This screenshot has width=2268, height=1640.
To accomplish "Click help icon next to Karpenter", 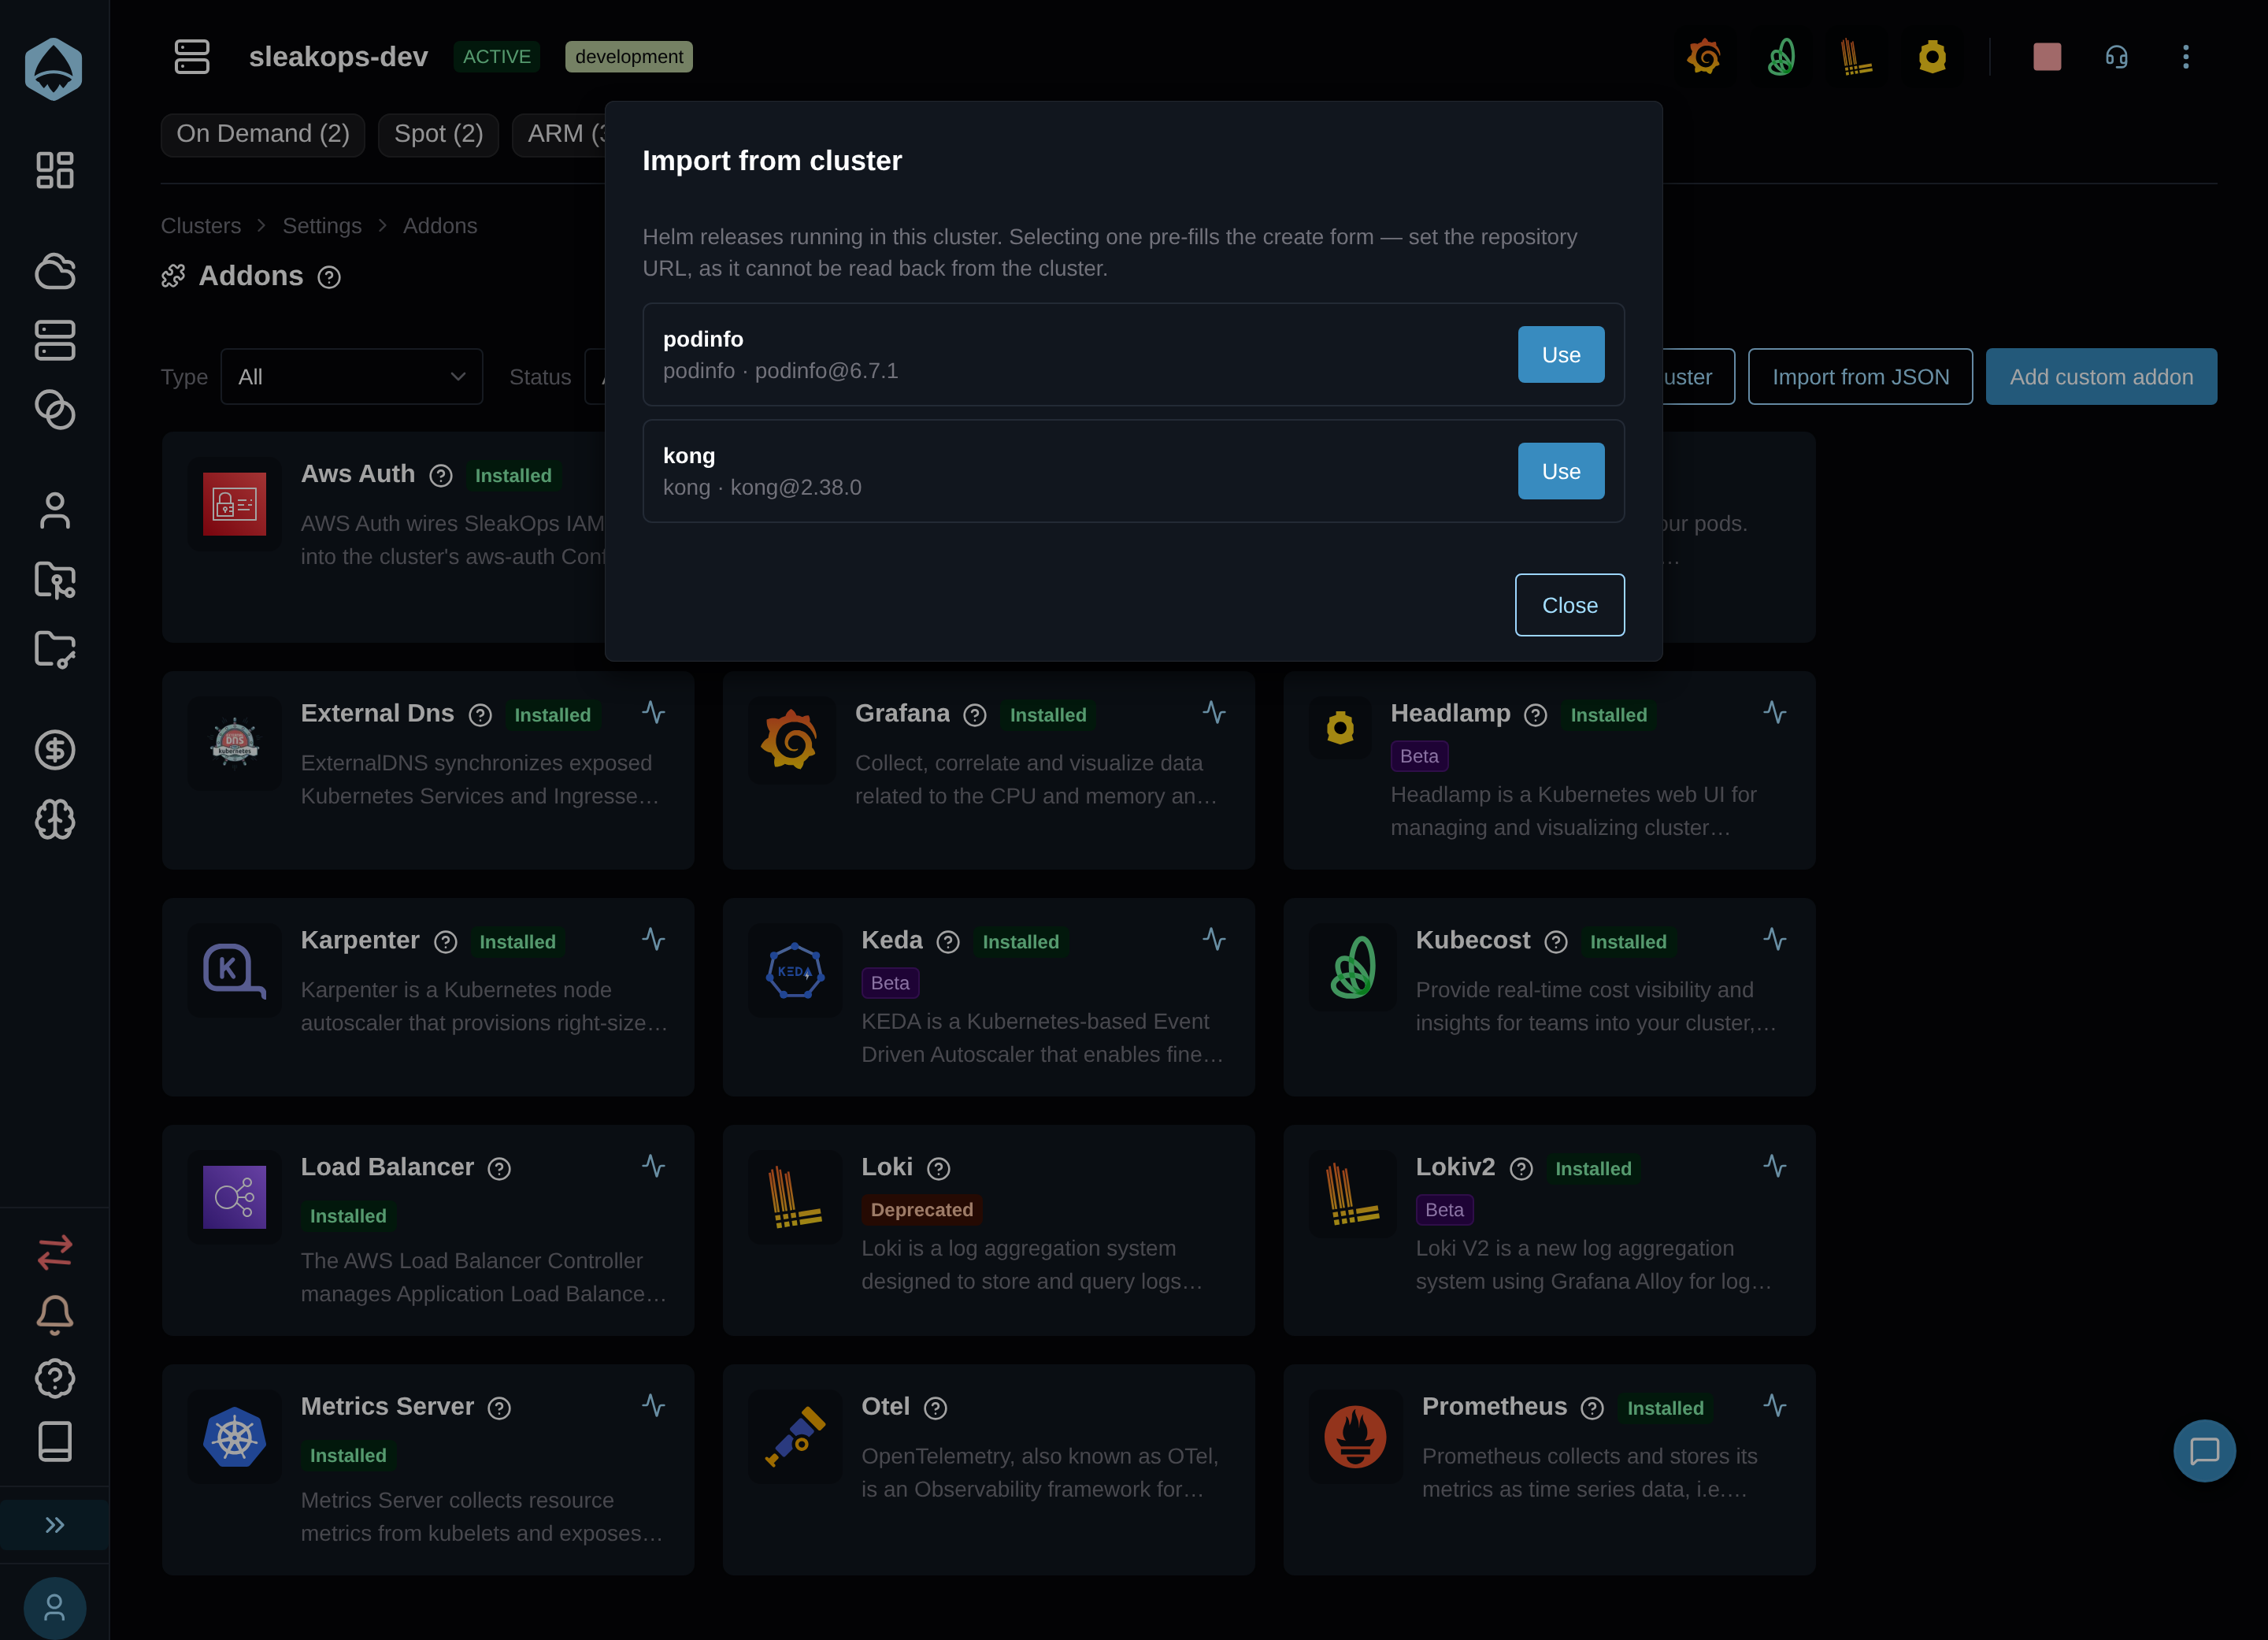I will [446, 942].
